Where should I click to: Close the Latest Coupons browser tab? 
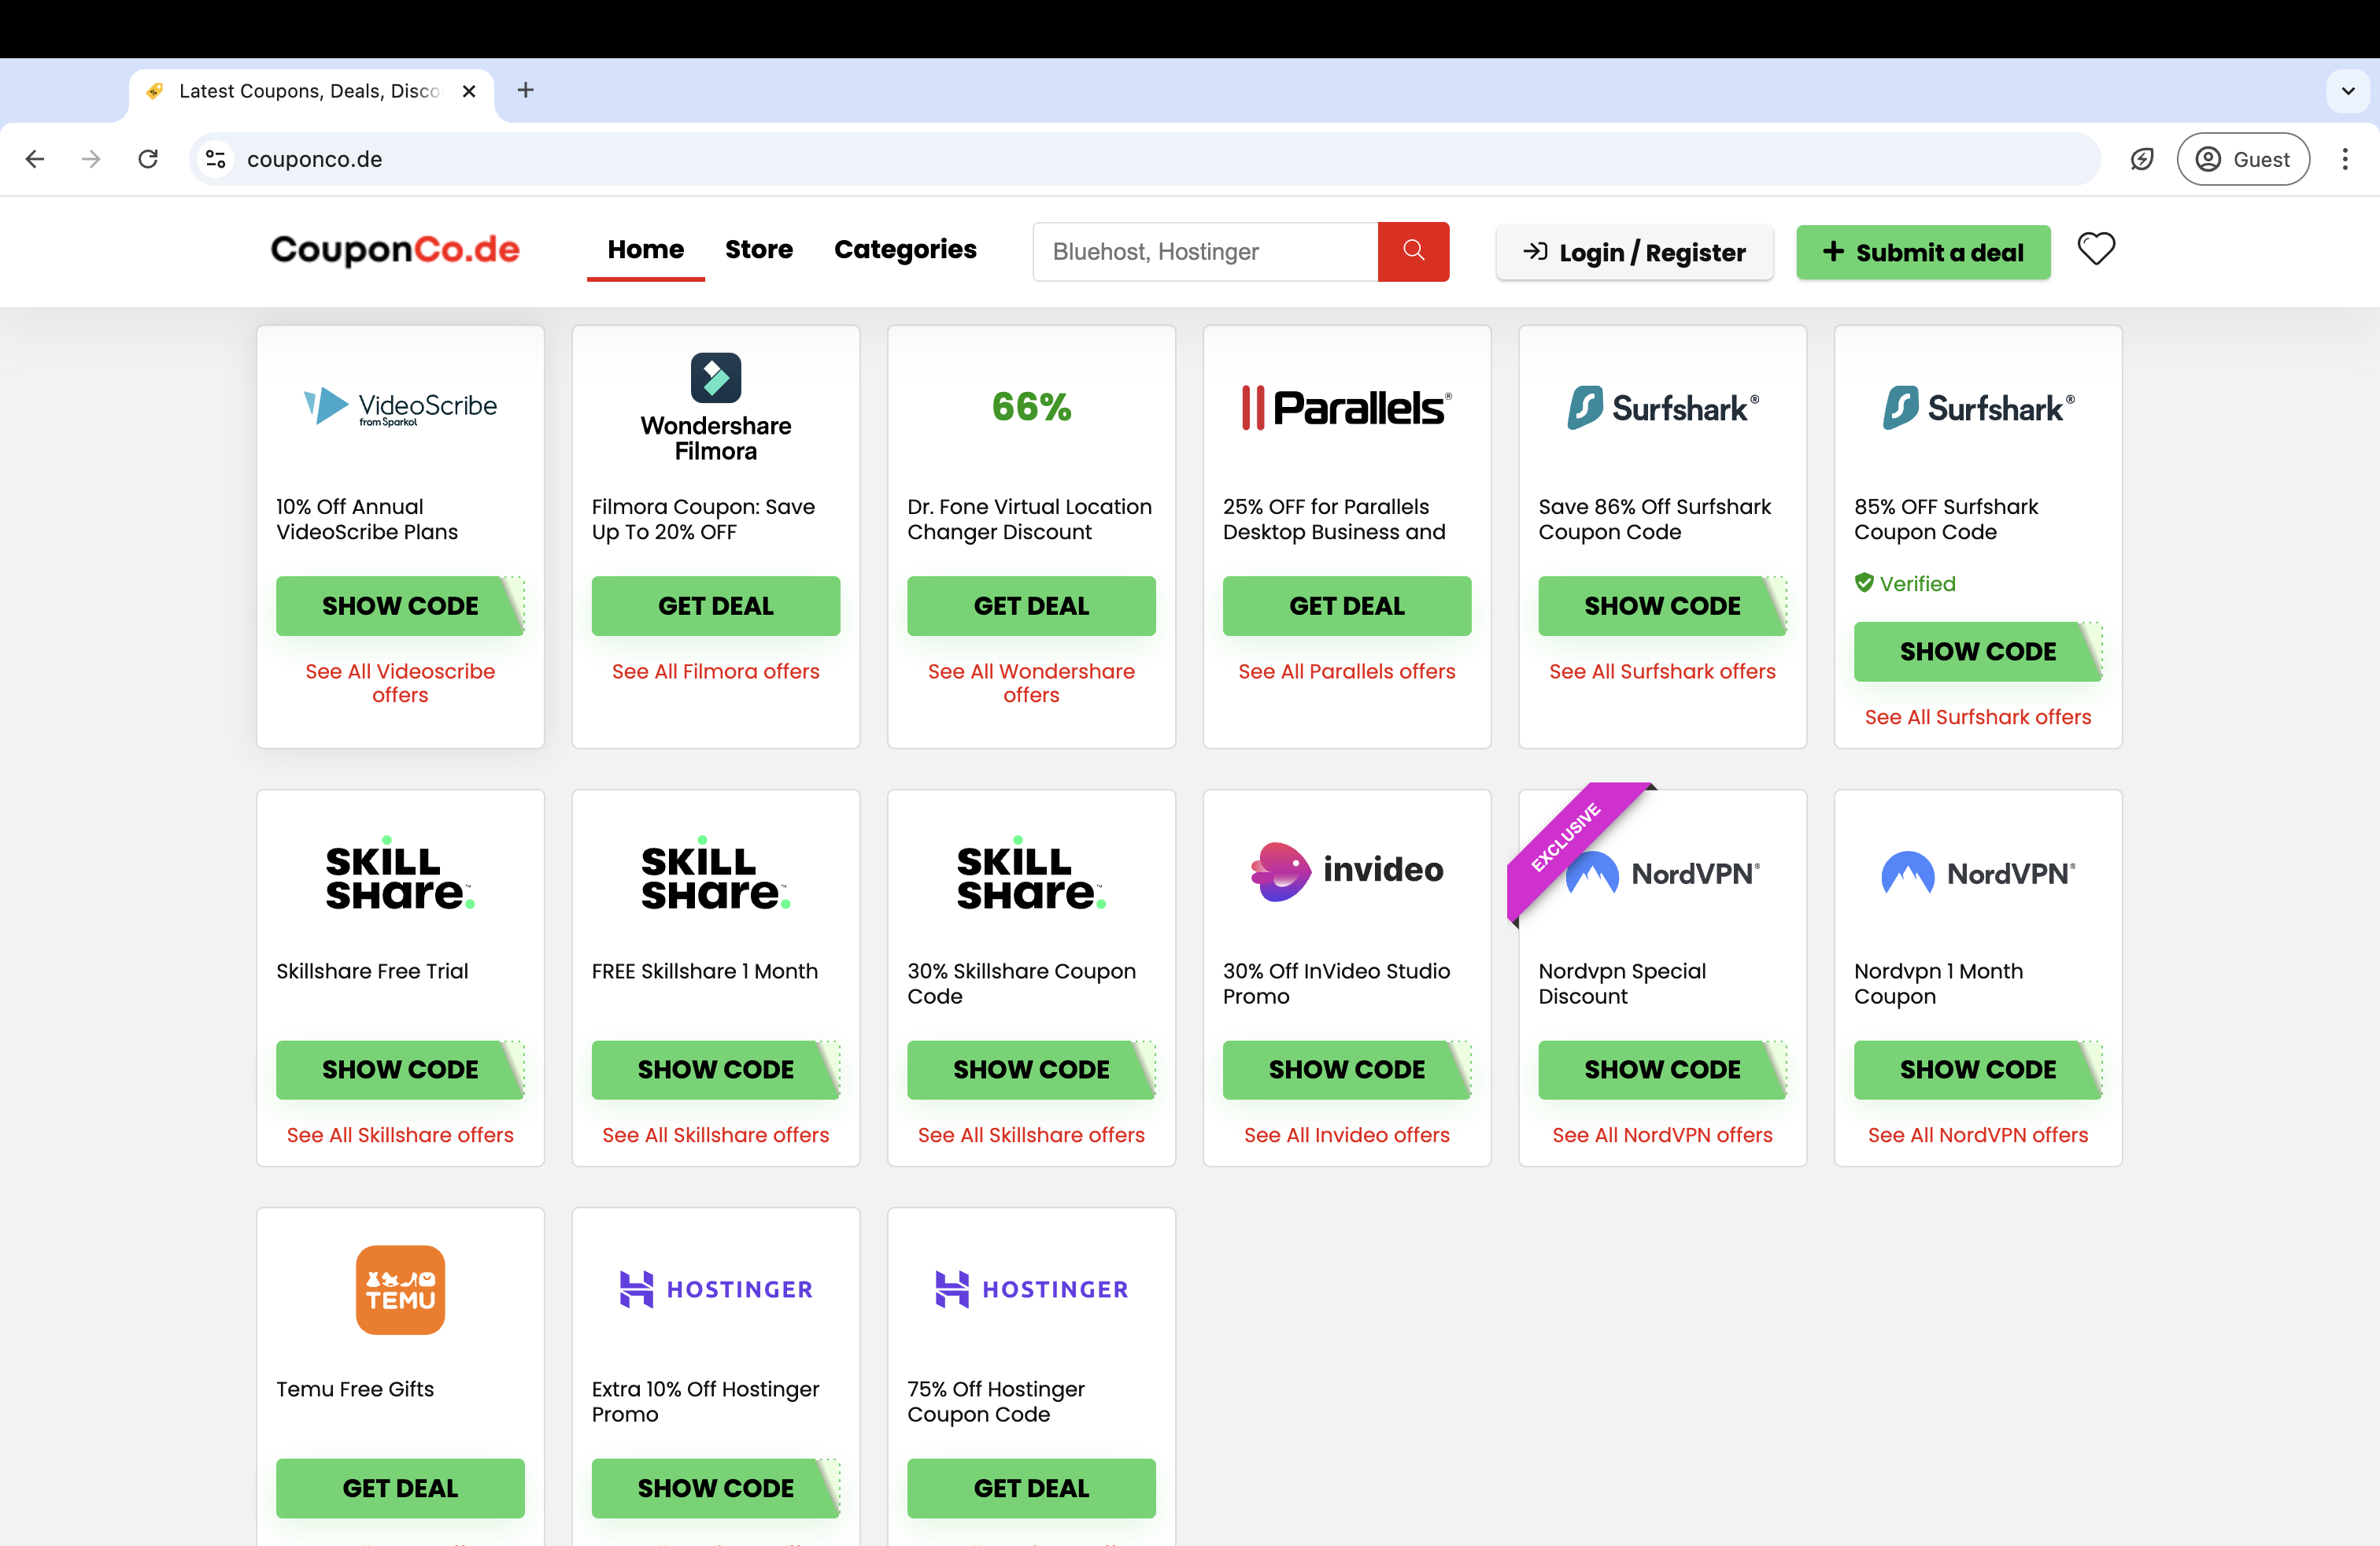pyautogui.click(x=468, y=91)
